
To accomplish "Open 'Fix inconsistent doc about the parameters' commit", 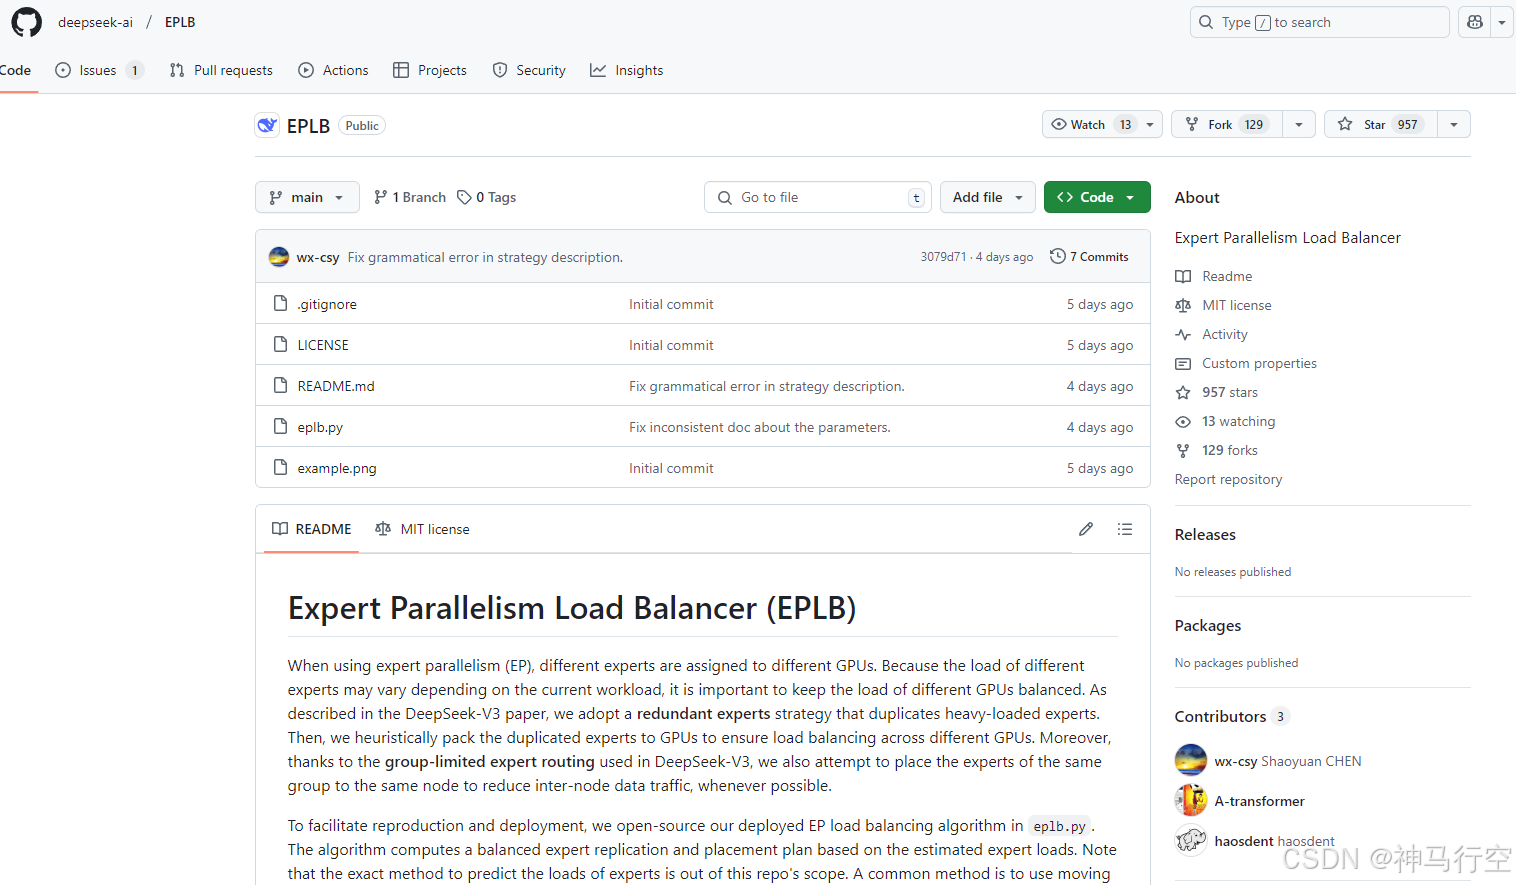I will coord(760,427).
